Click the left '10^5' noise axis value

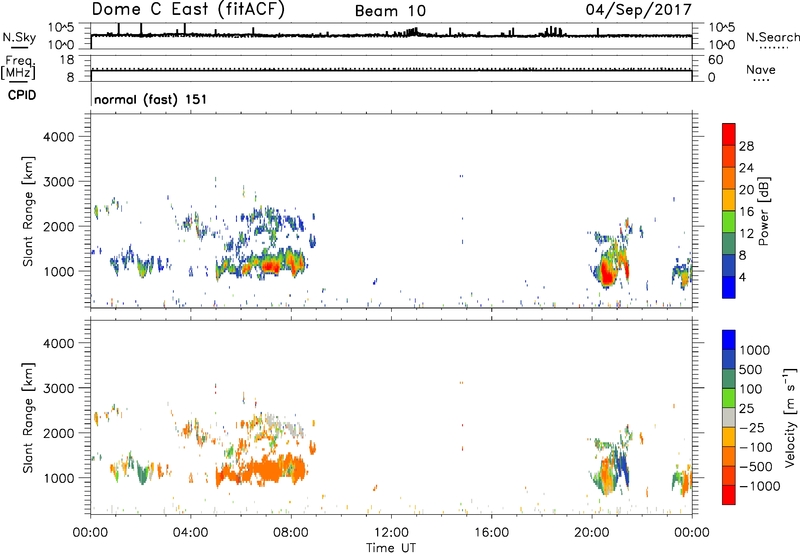coord(61,28)
